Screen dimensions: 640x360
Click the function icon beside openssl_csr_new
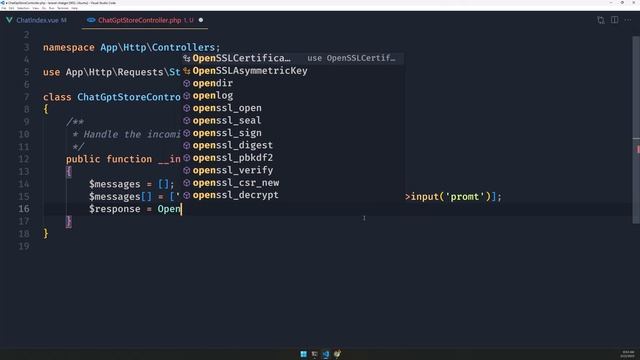tap(187, 183)
